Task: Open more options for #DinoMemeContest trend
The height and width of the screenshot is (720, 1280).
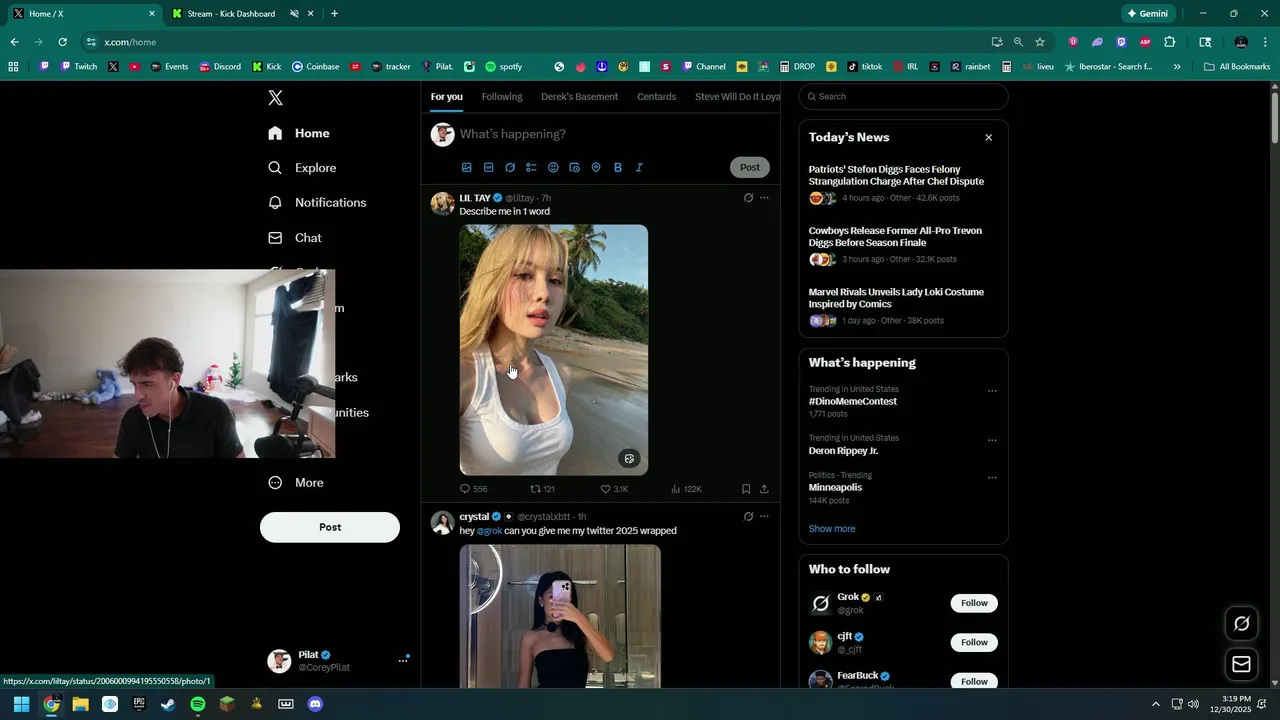Action: click(992, 391)
